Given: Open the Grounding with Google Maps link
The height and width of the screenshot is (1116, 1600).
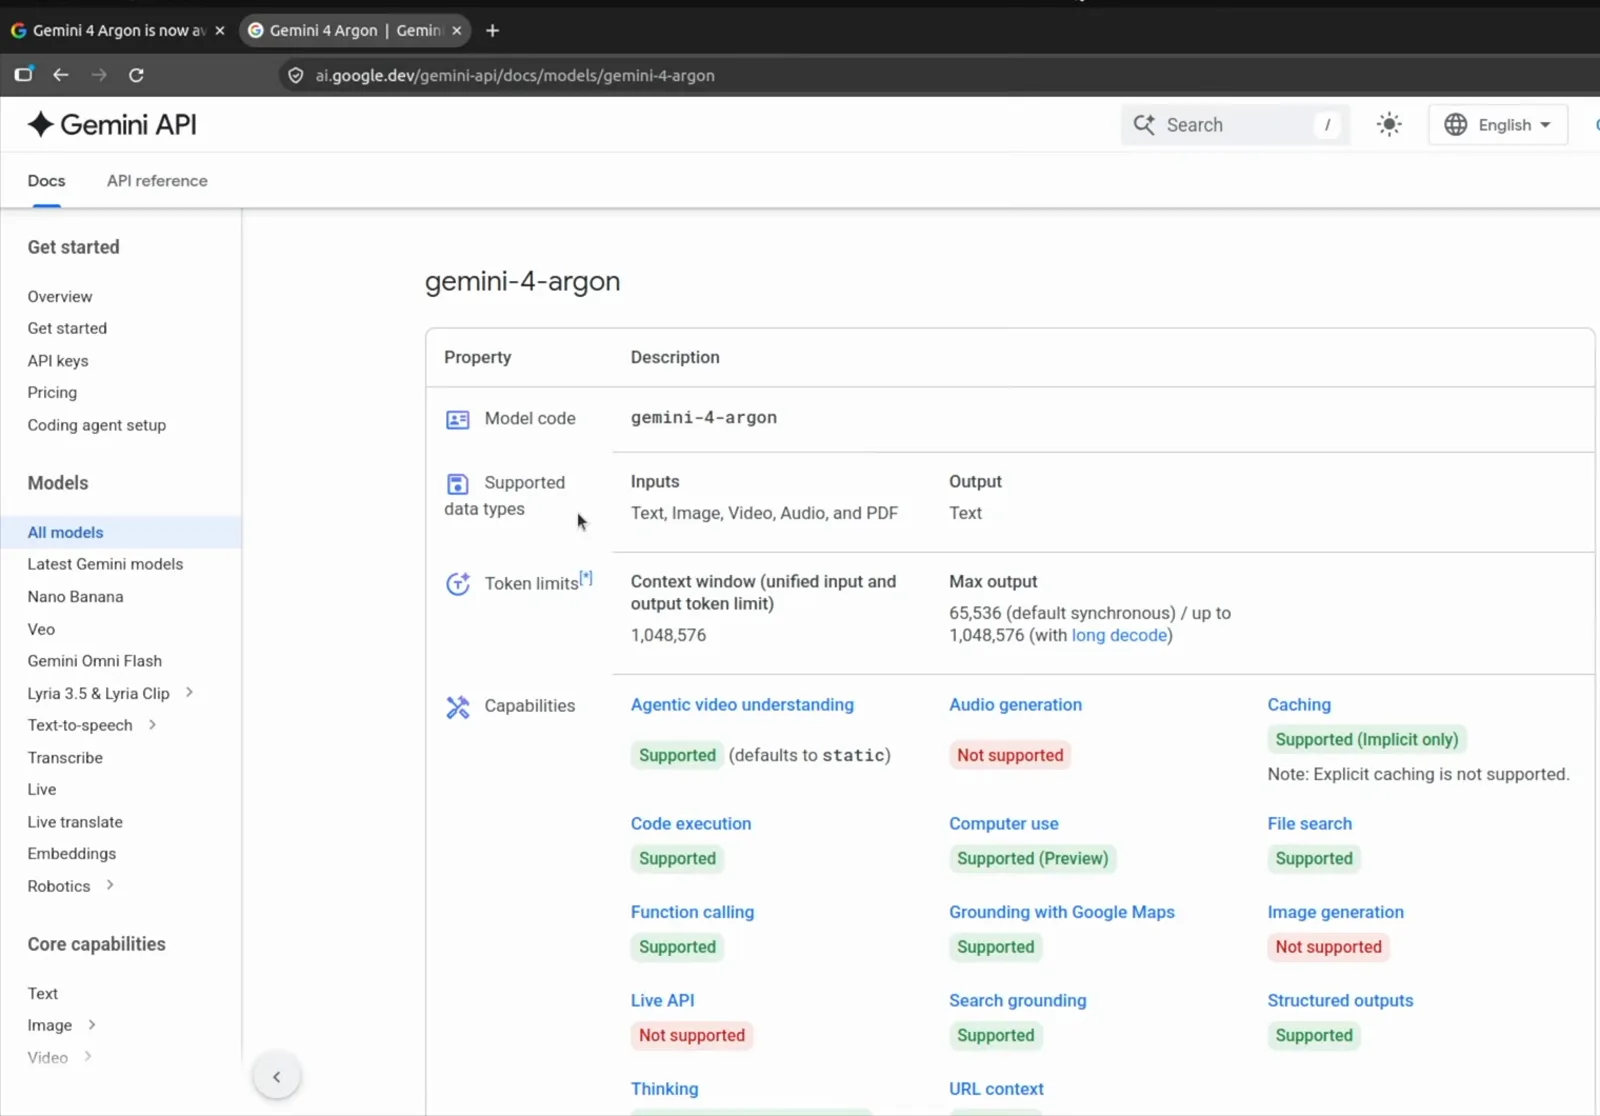Looking at the screenshot, I should tap(1061, 912).
